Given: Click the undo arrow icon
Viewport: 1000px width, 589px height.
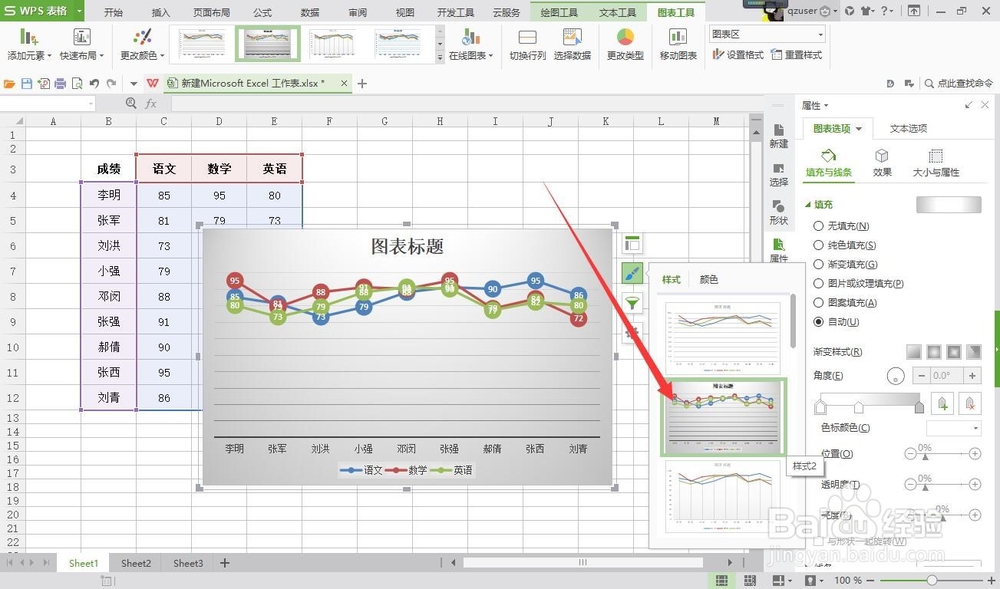Looking at the screenshot, I should (x=94, y=84).
